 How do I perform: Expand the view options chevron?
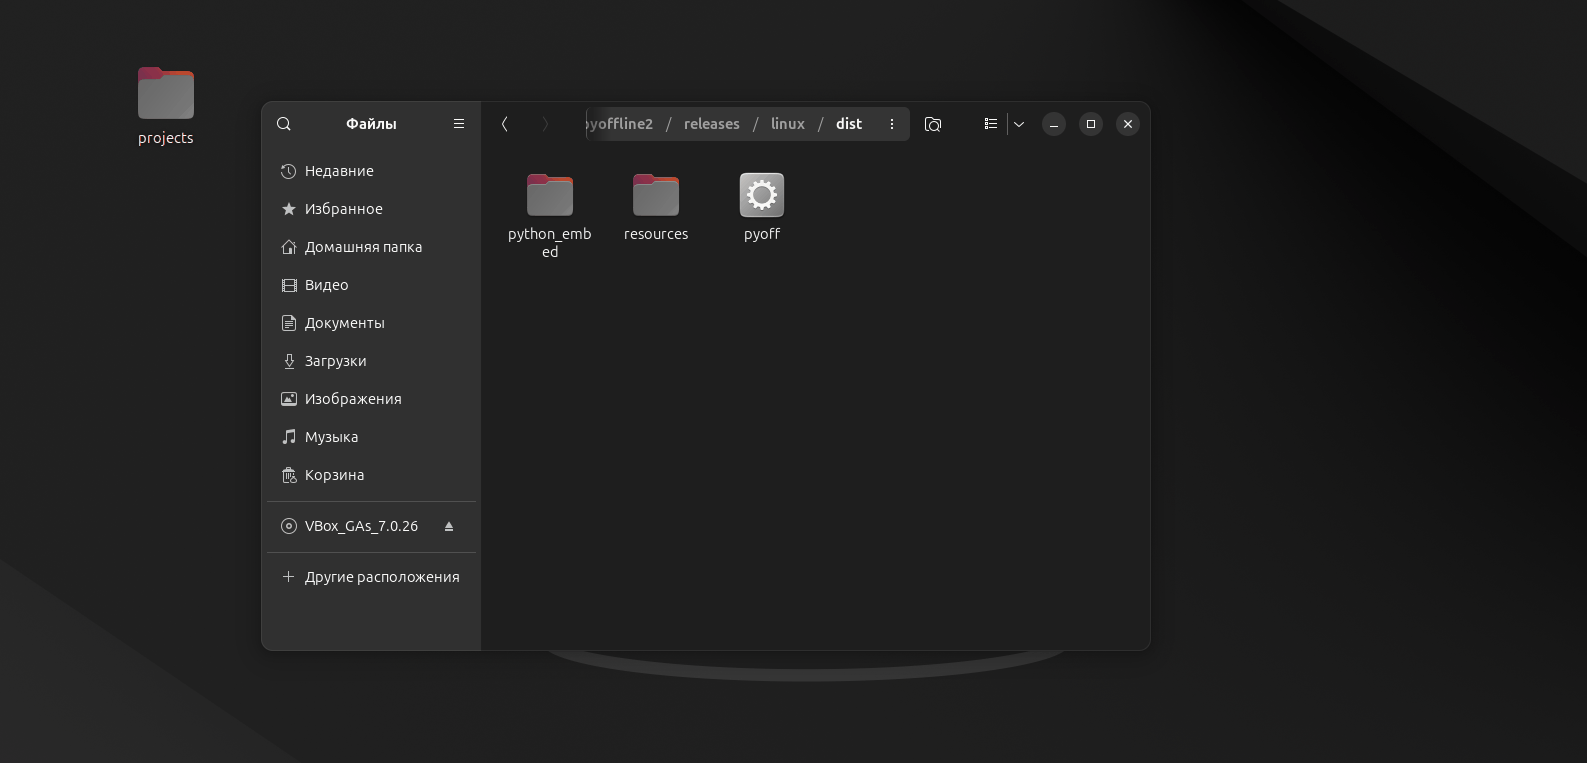(1019, 124)
